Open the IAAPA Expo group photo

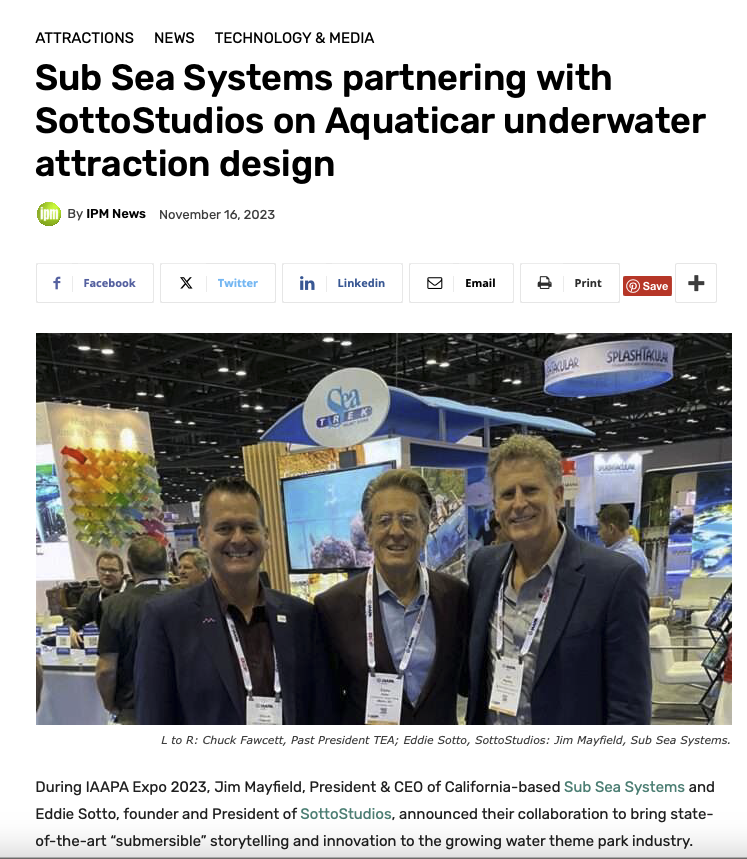[384, 529]
